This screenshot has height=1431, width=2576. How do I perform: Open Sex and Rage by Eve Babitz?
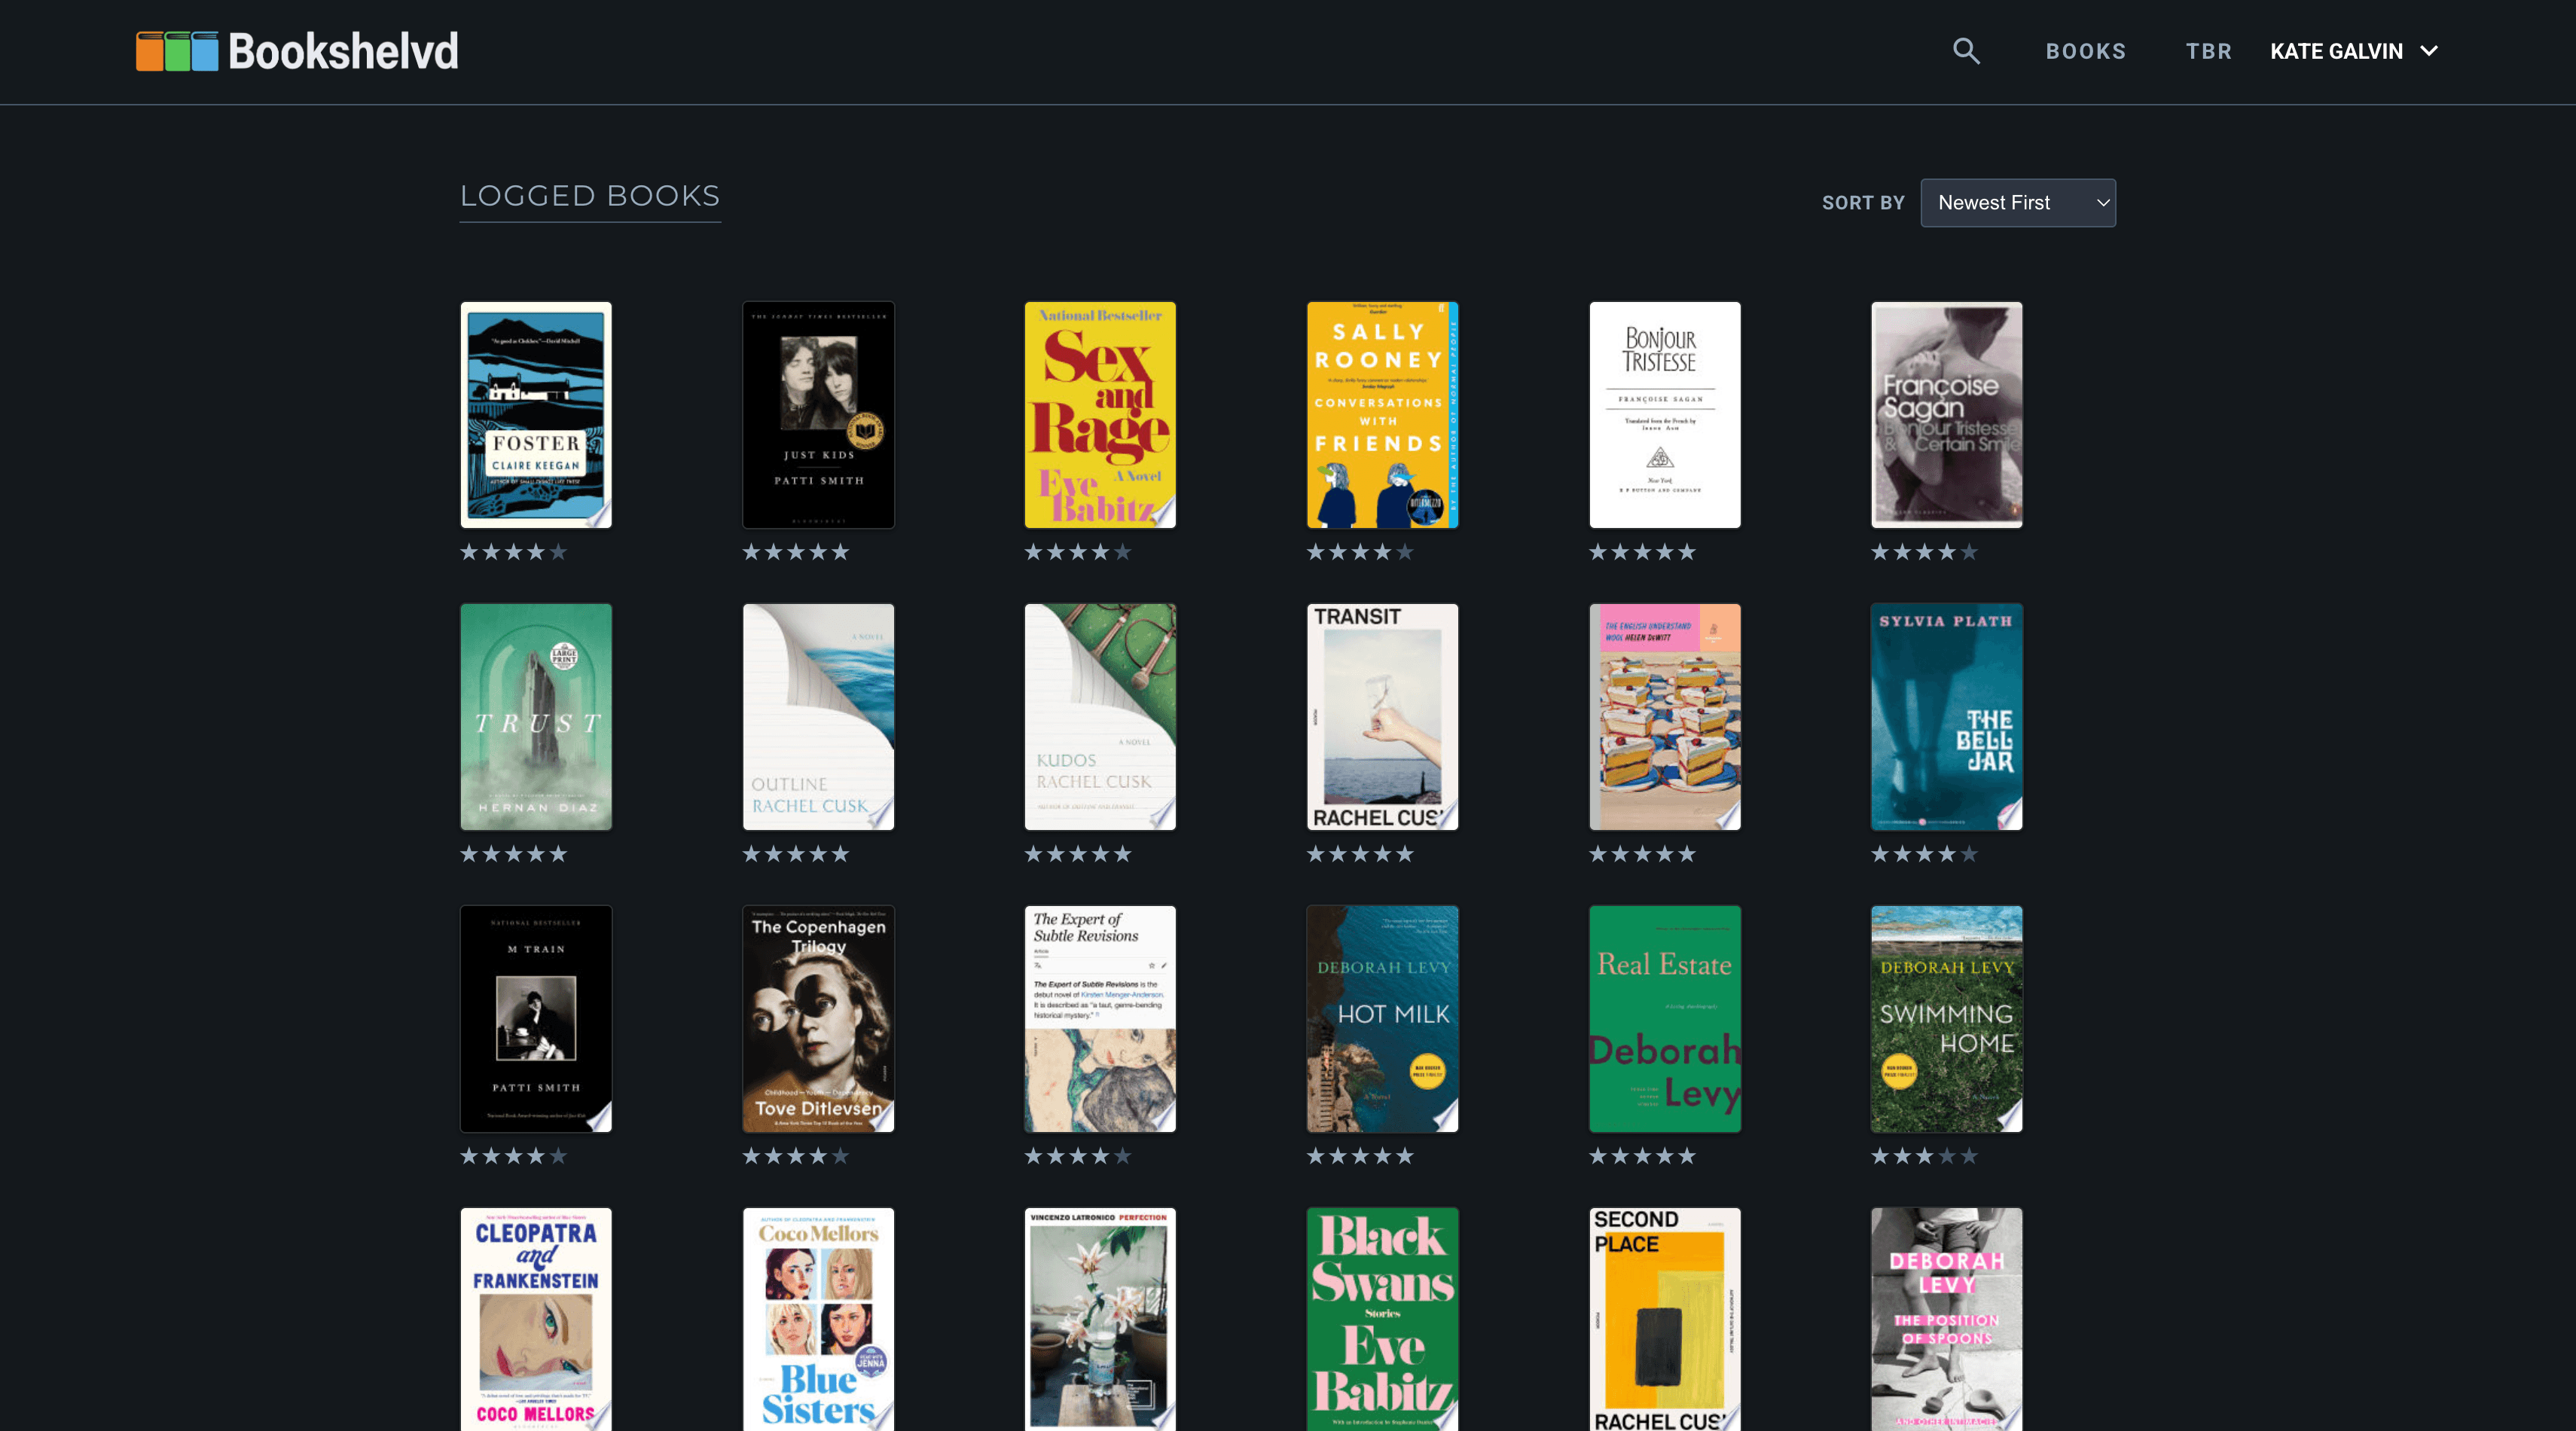pyautogui.click(x=1100, y=415)
